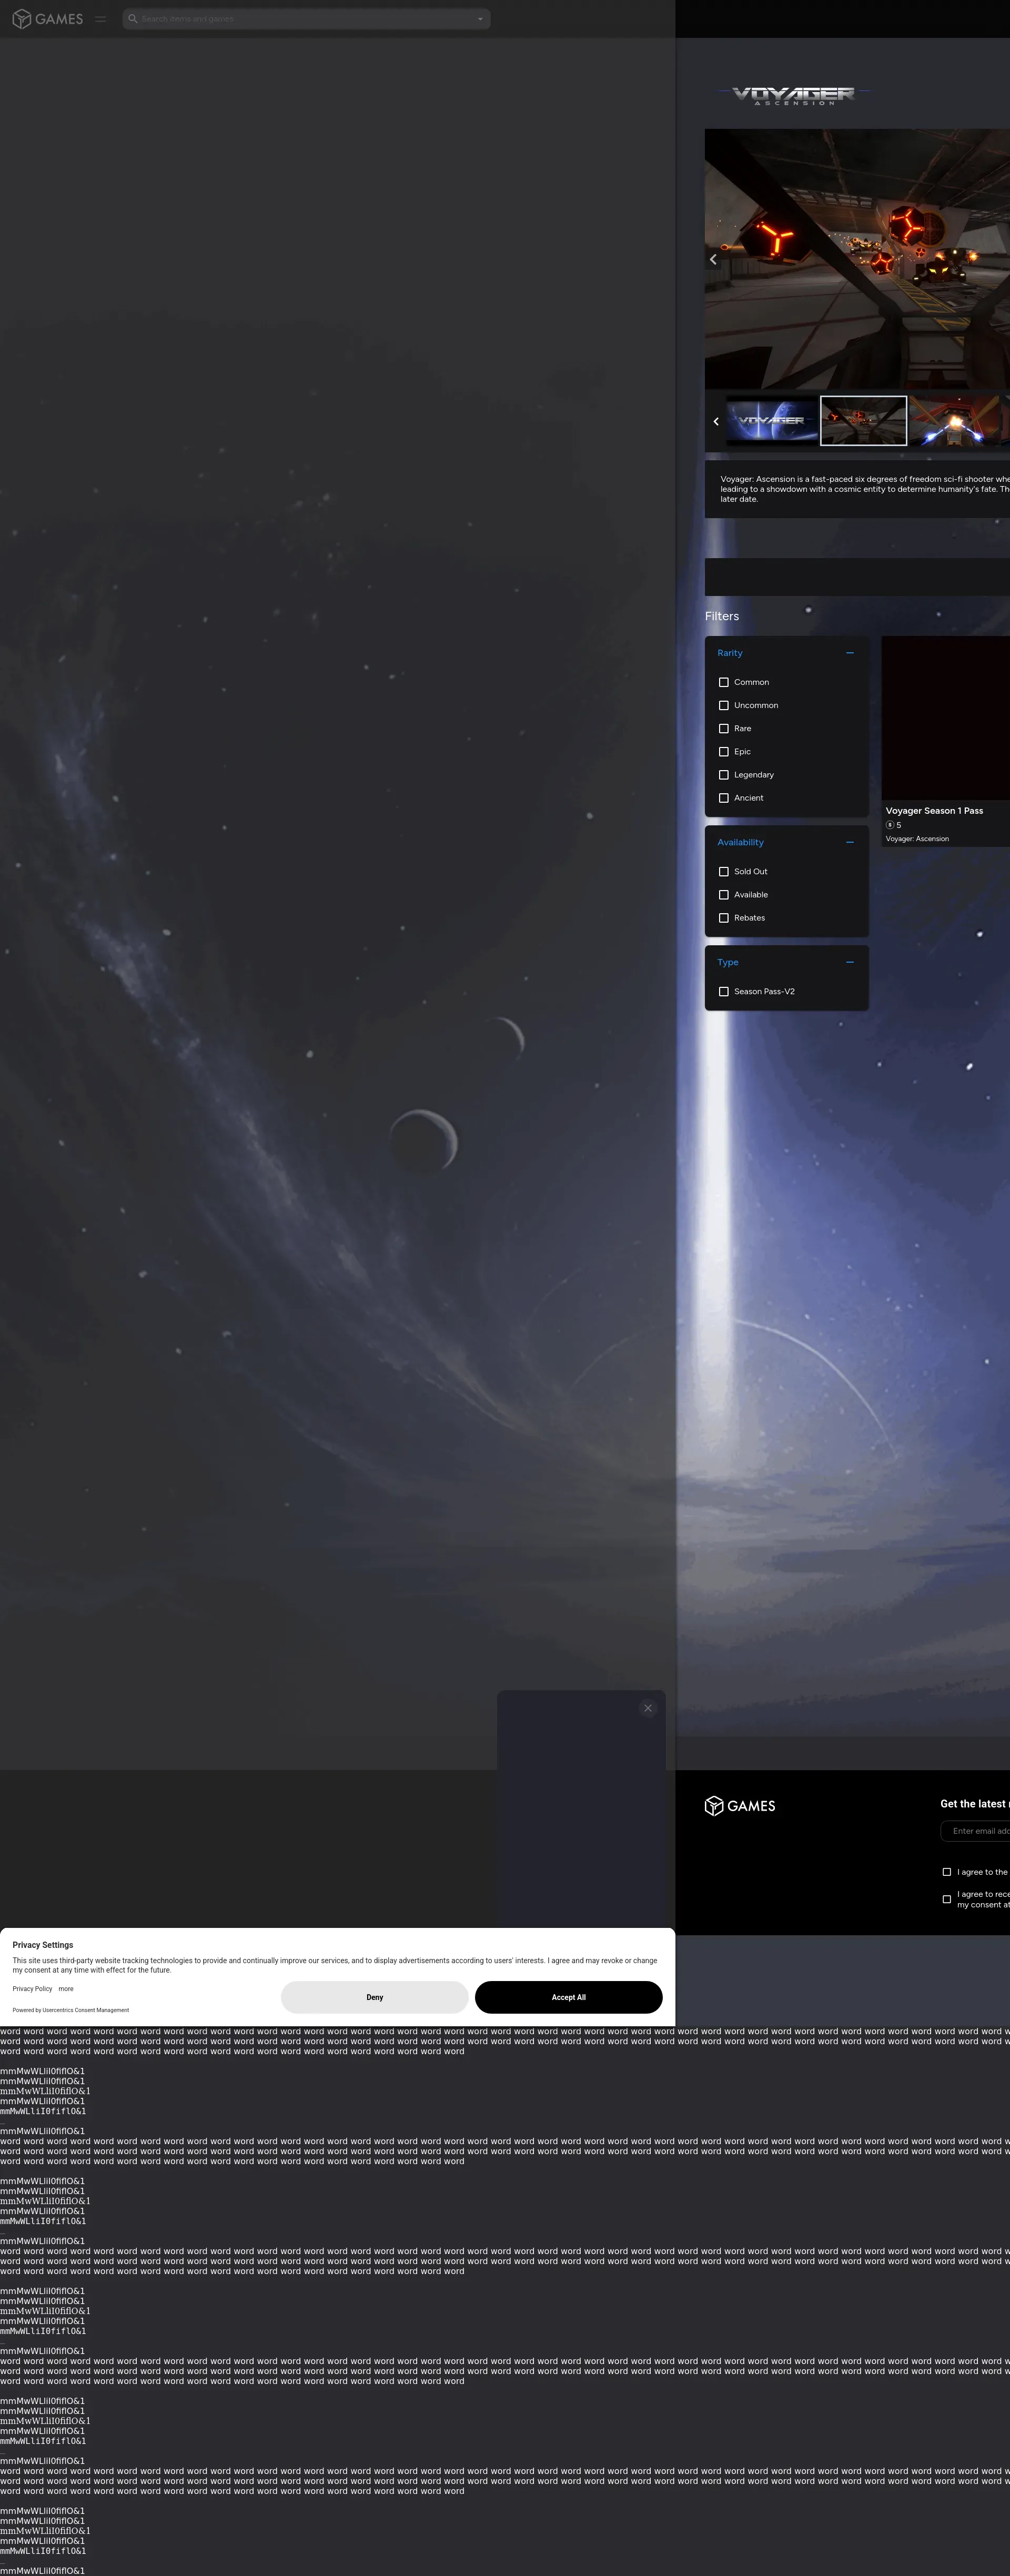1010x2576 pixels.
Task: Open the search bar dropdown arrow
Action: (480, 19)
